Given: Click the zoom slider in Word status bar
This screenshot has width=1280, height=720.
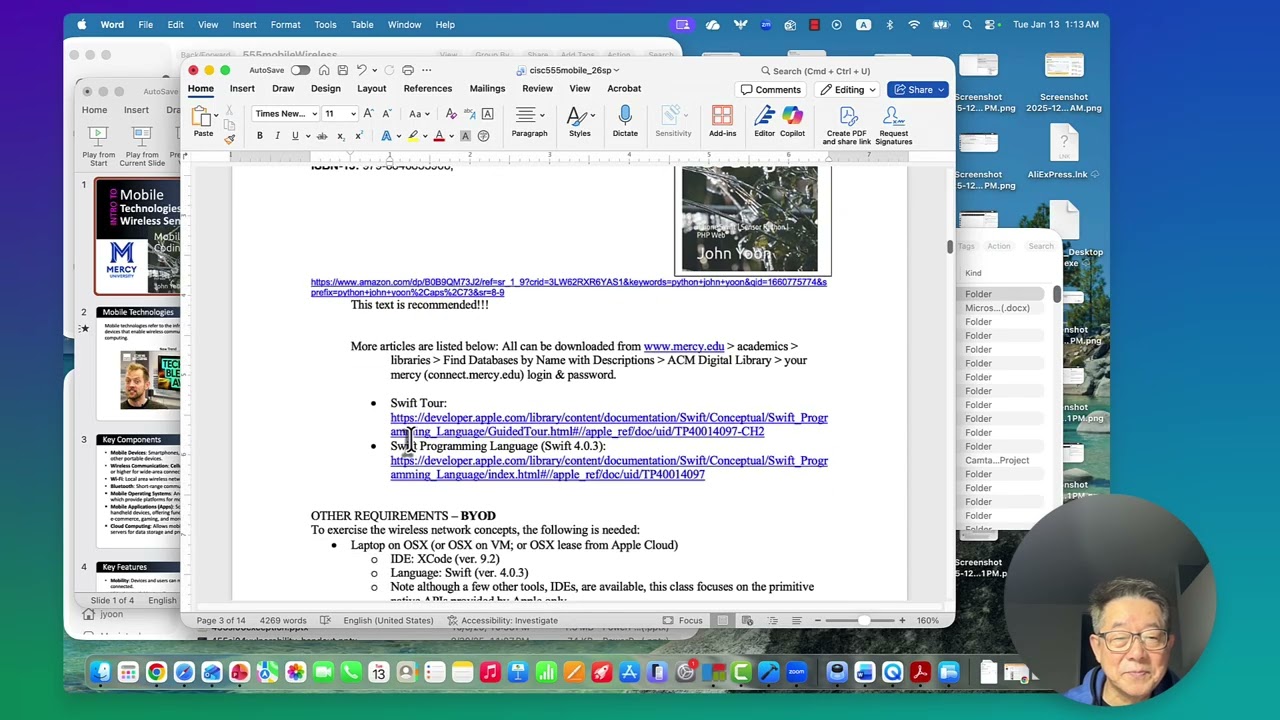Looking at the screenshot, I should (x=860, y=620).
